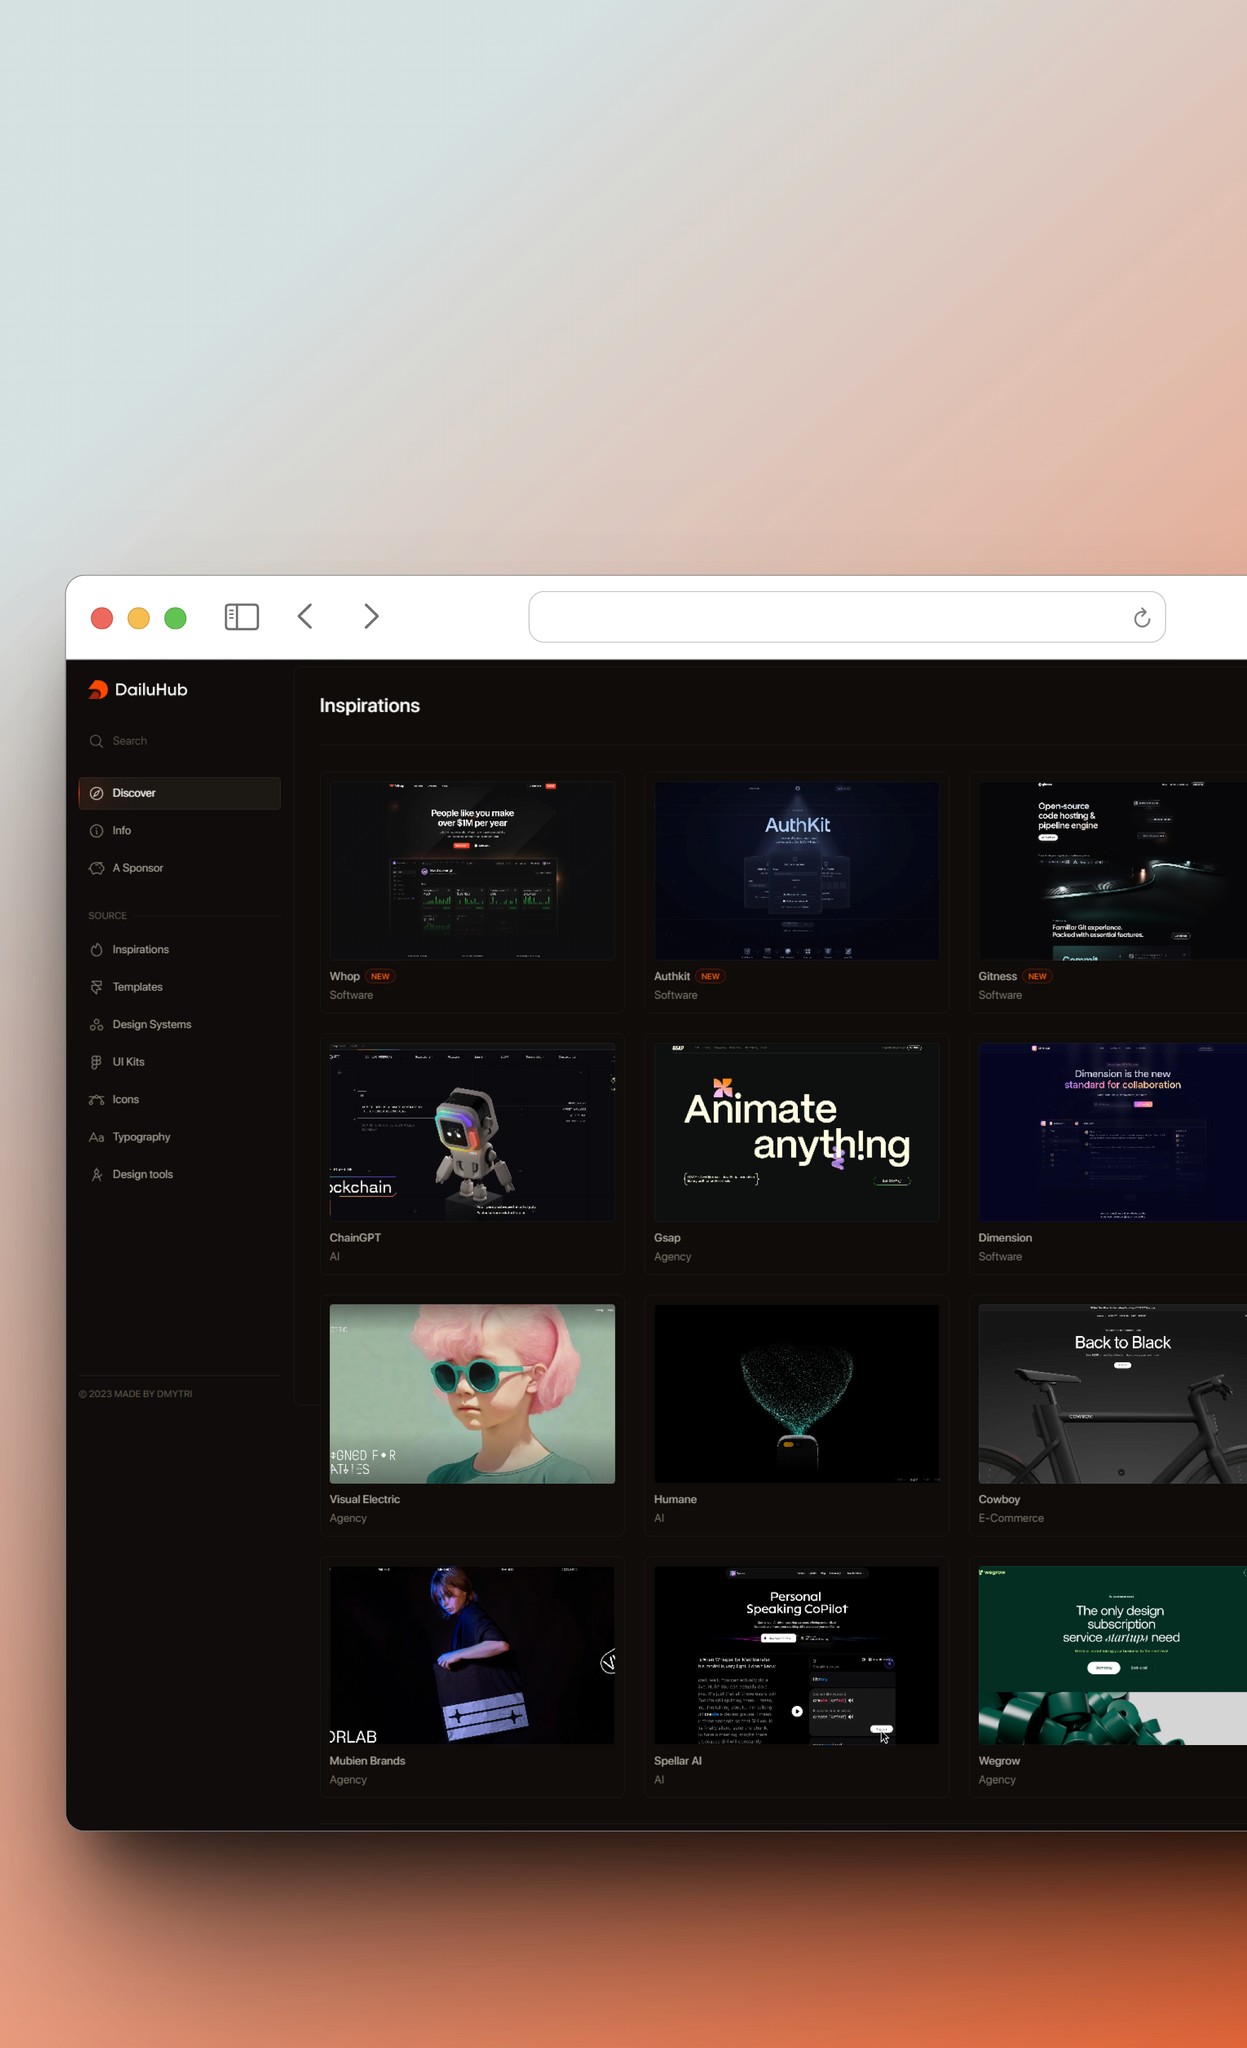Click the UI Kits Figma icon
The width and height of the screenshot is (1247, 2048).
click(x=97, y=1062)
